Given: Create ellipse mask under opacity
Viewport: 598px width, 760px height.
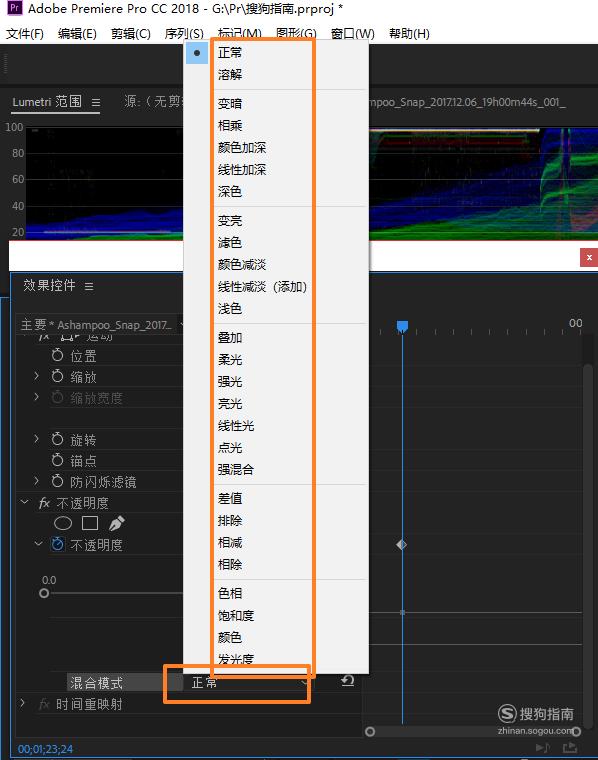Looking at the screenshot, I should point(63,523).
